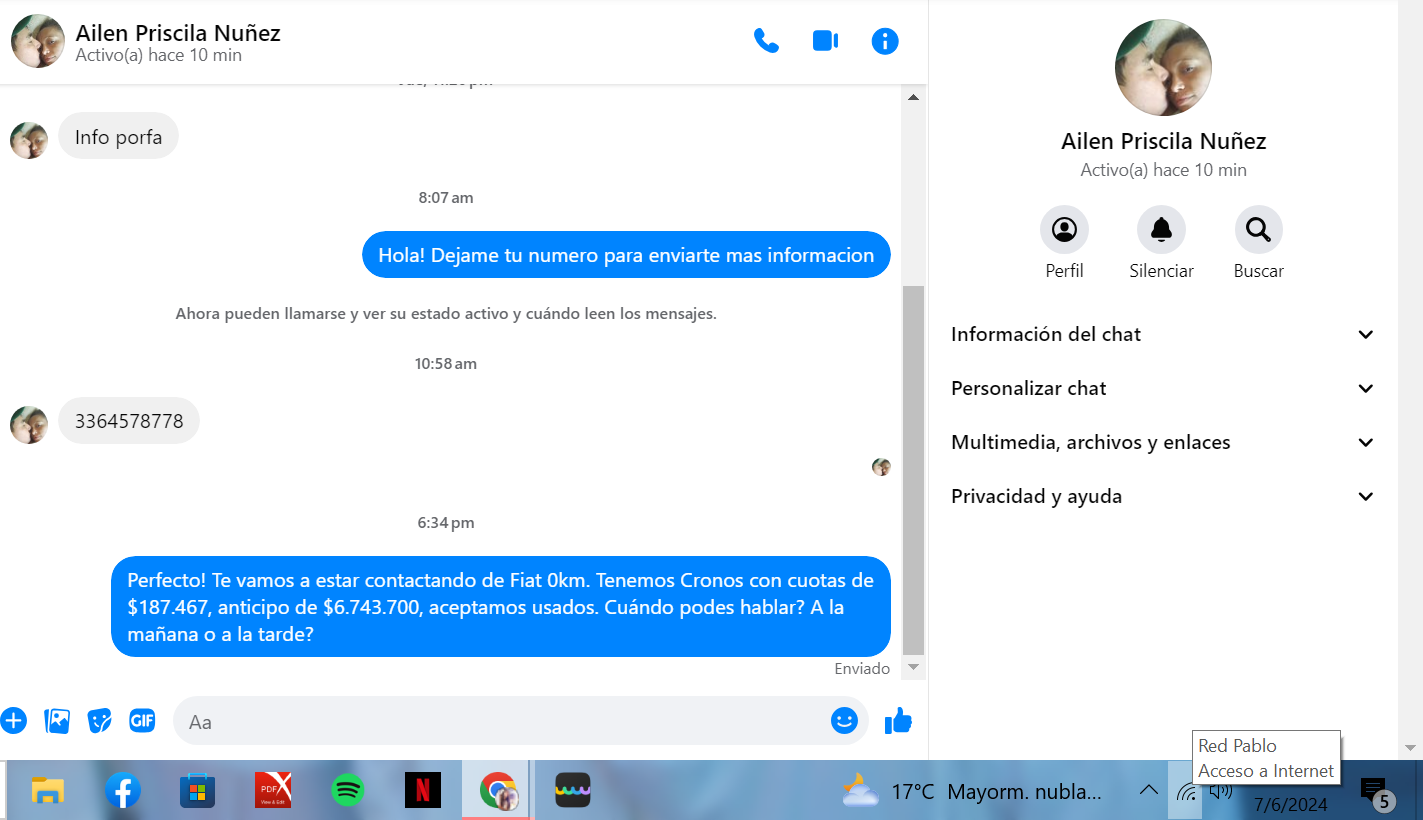Open the large profile picture in the side panel
Image resolution: width=1423 pixels, height=820 pixels.
click(1163, 67)
